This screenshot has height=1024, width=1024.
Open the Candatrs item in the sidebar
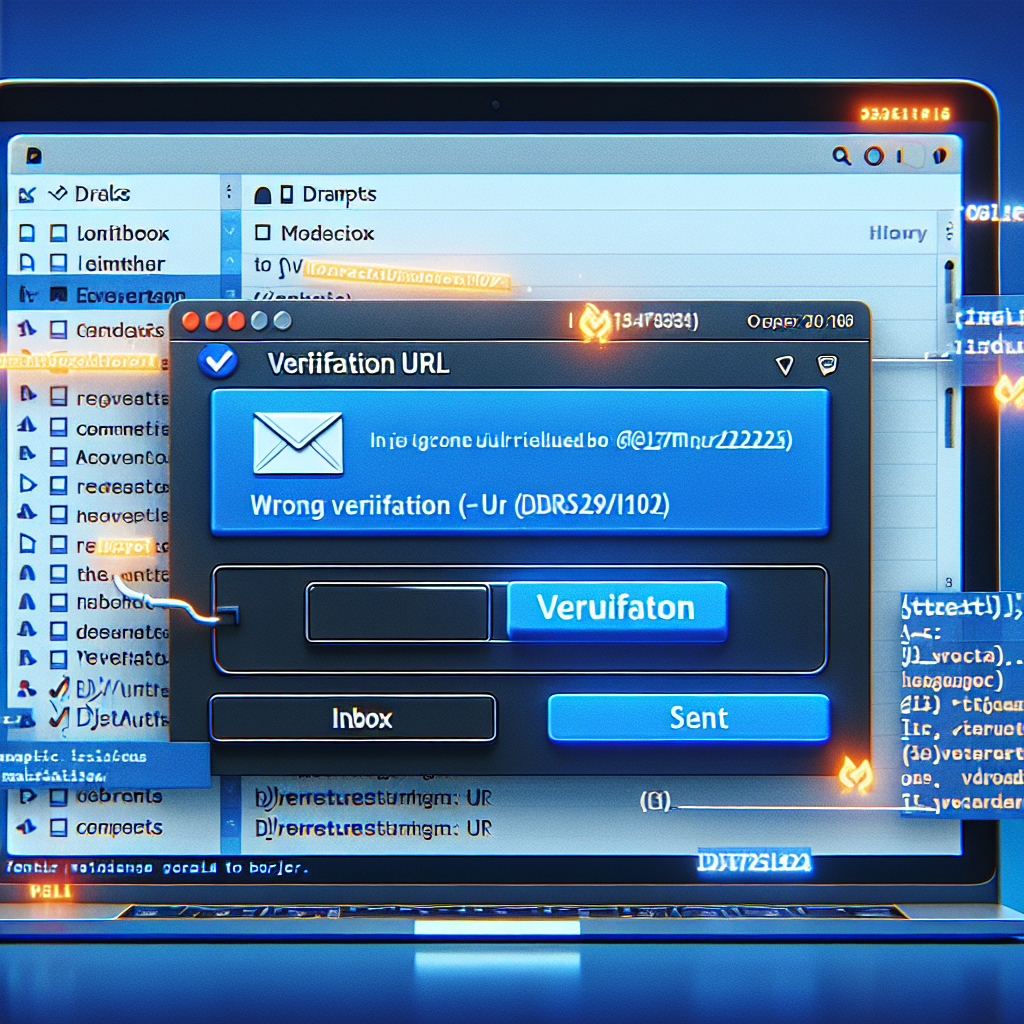click(119, 329)
